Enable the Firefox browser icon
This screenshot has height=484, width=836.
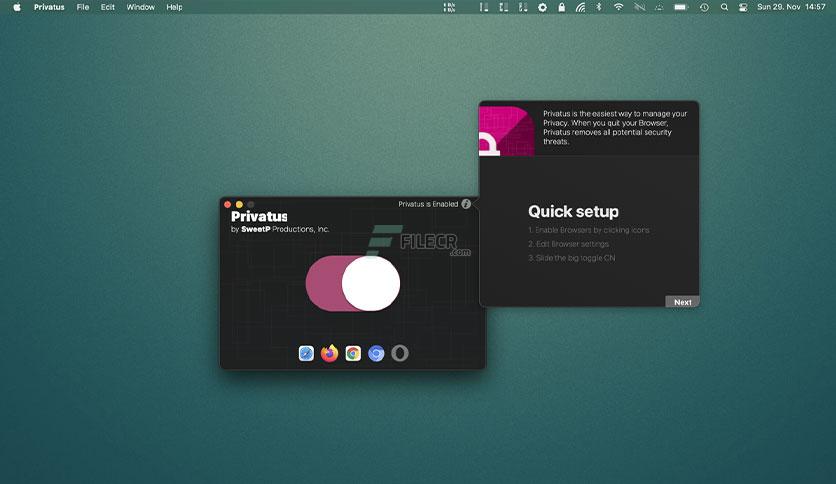329,353
